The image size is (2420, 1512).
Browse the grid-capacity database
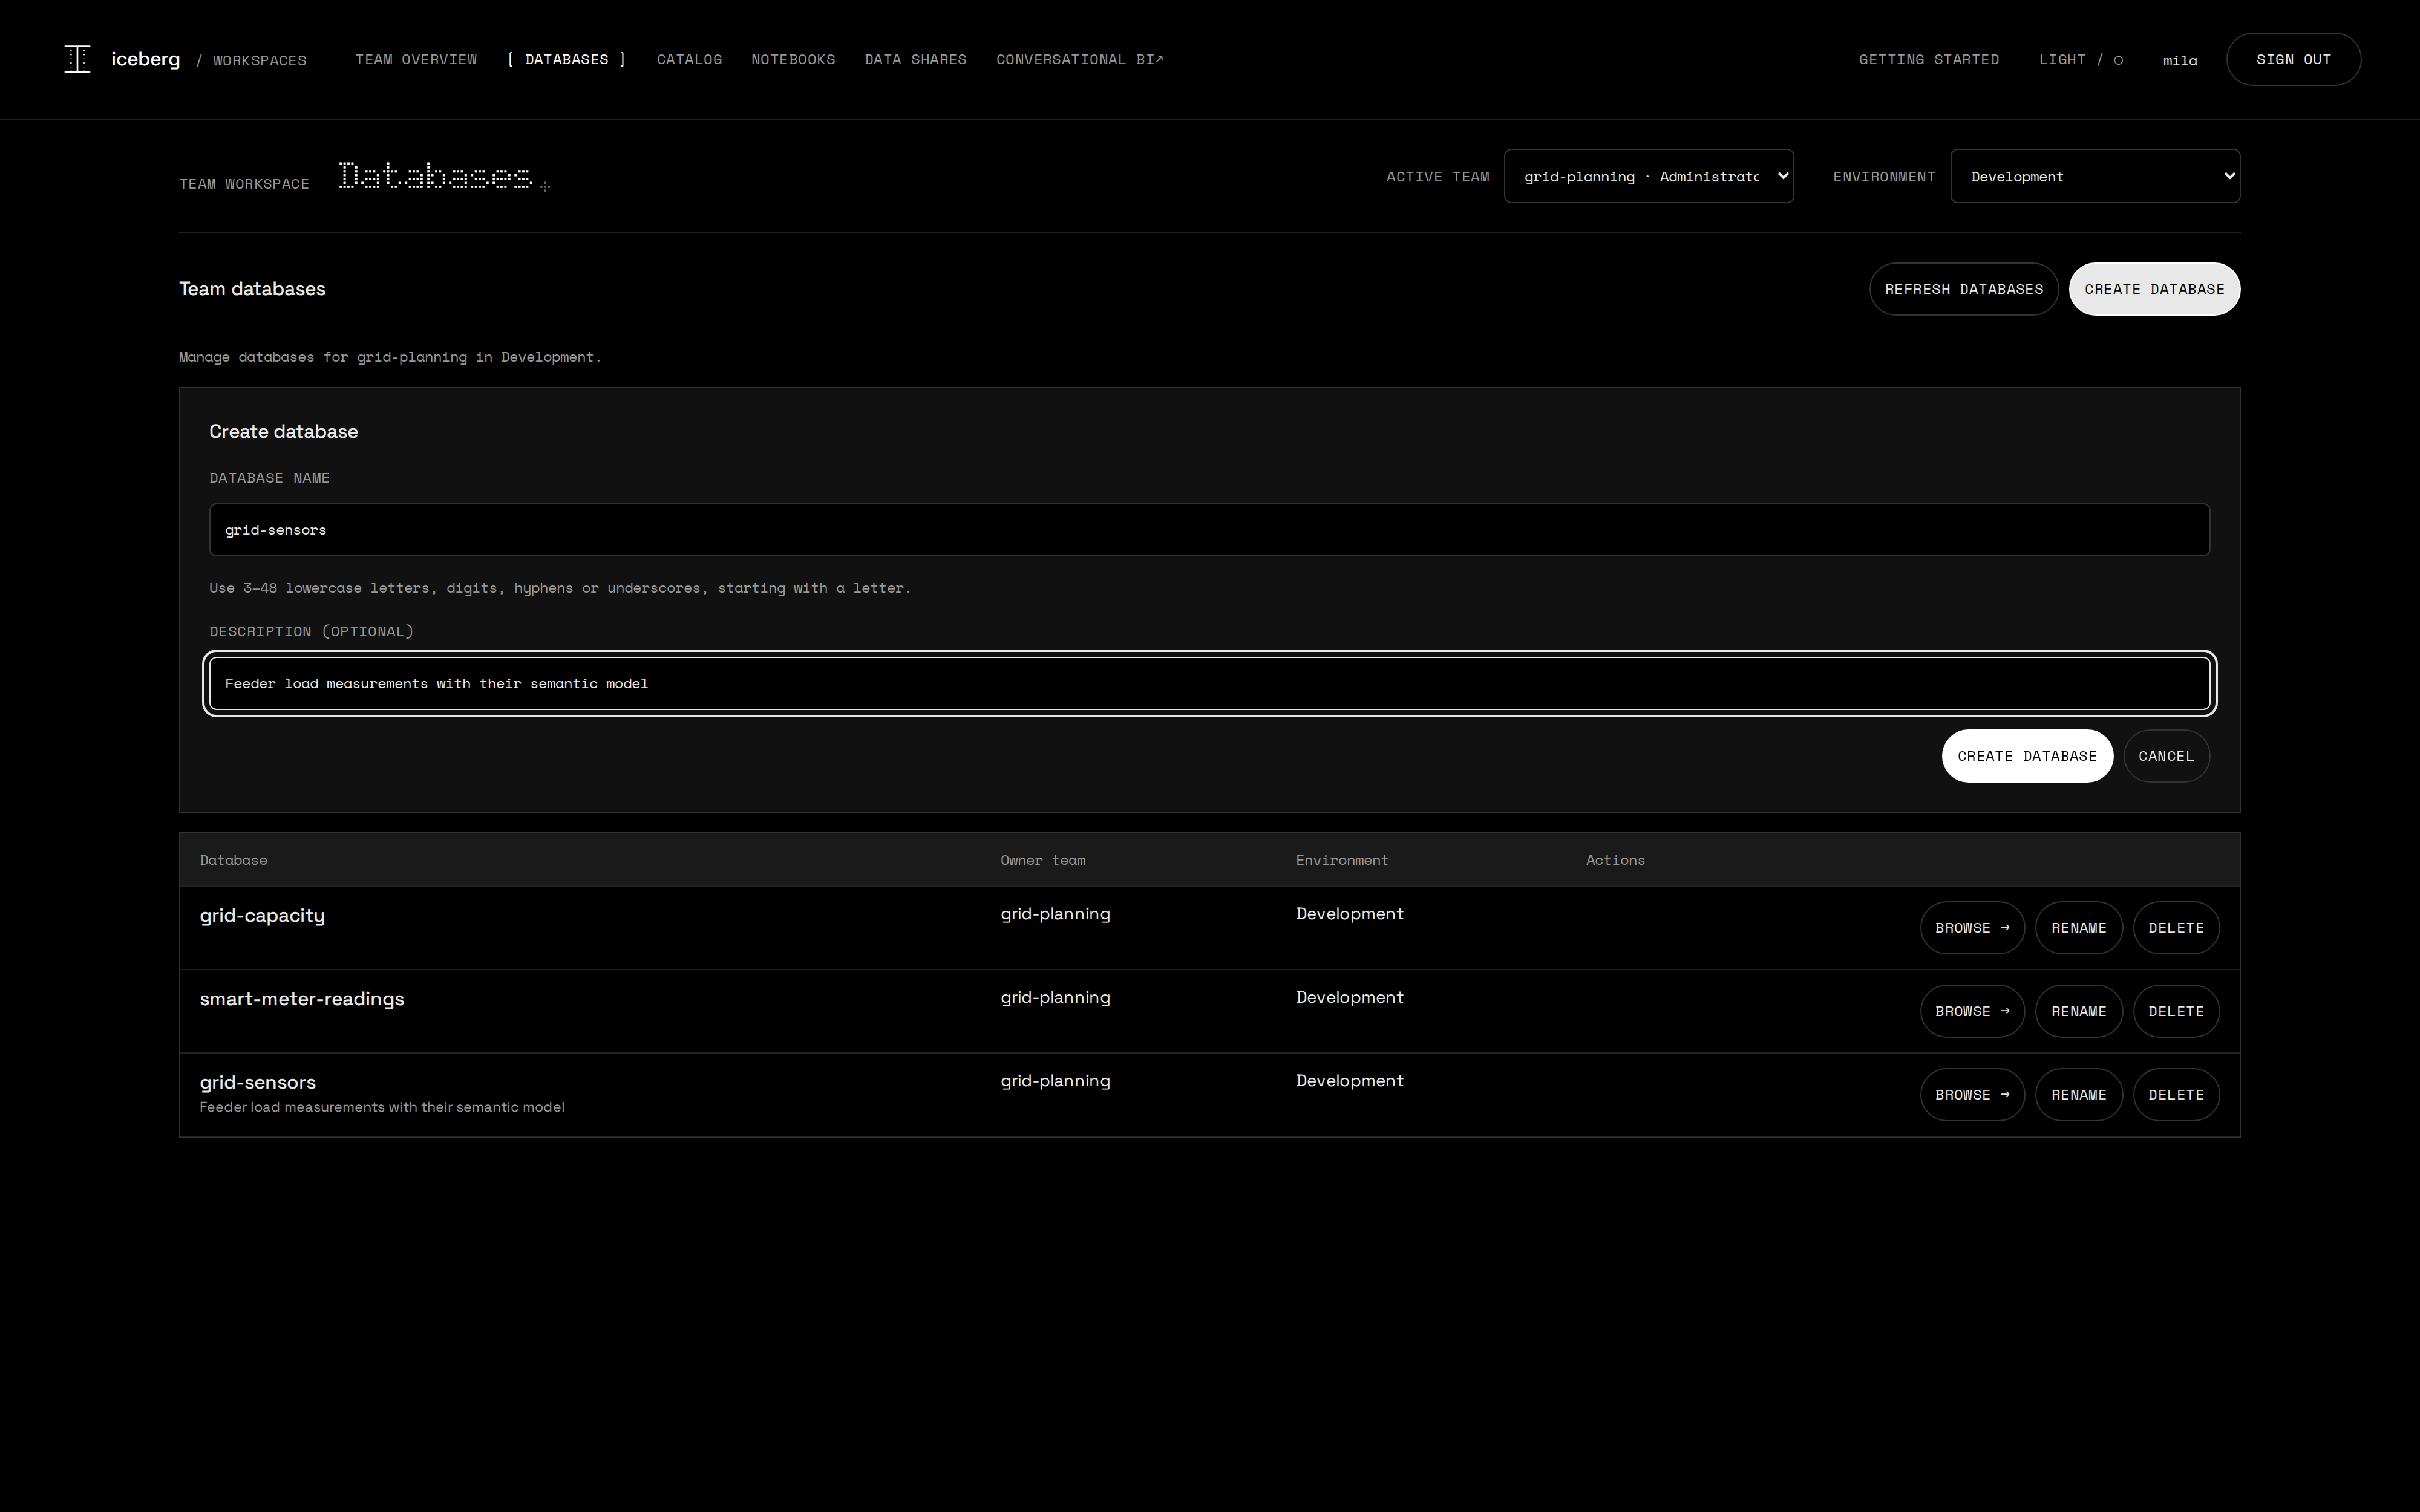[1972, 928]
